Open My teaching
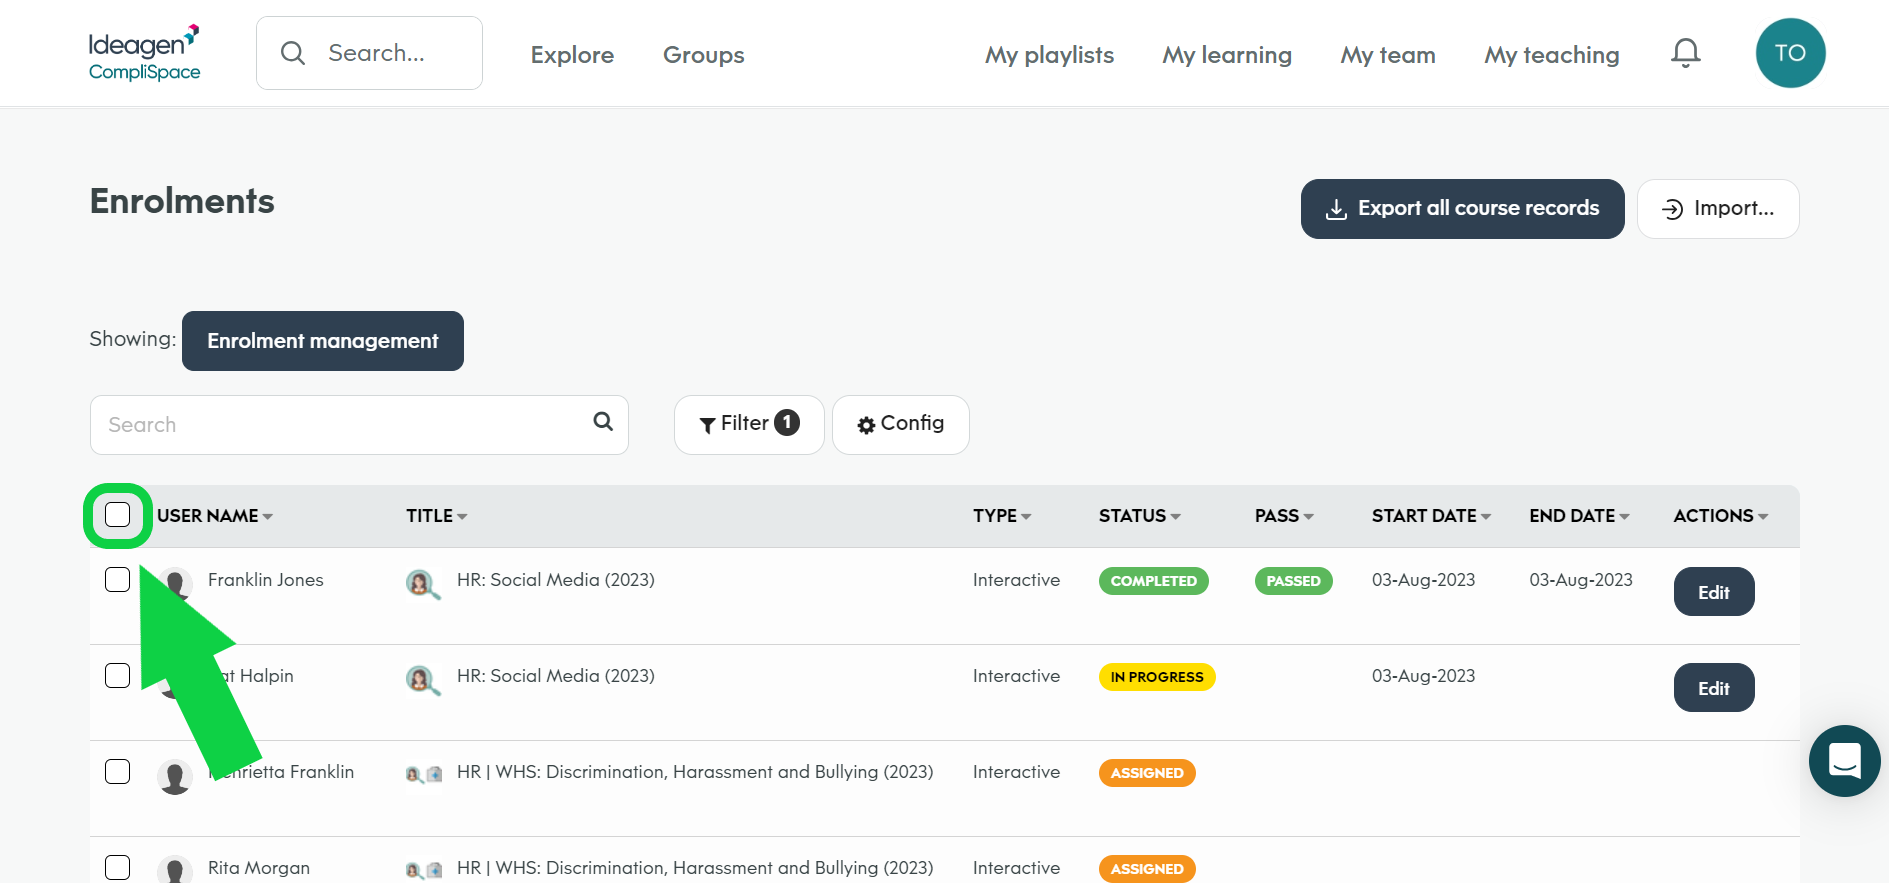 (x=1552, y=55)
